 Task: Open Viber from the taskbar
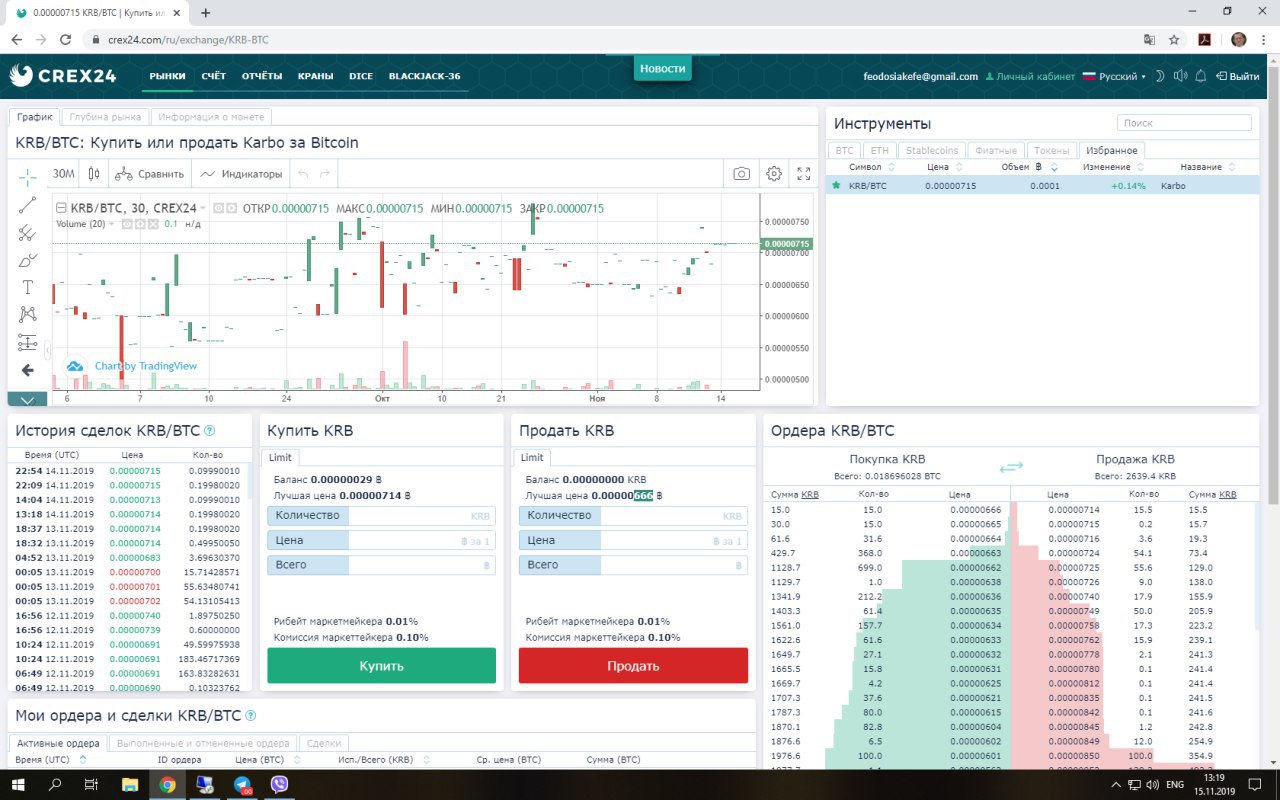click(x=279, y=786)
